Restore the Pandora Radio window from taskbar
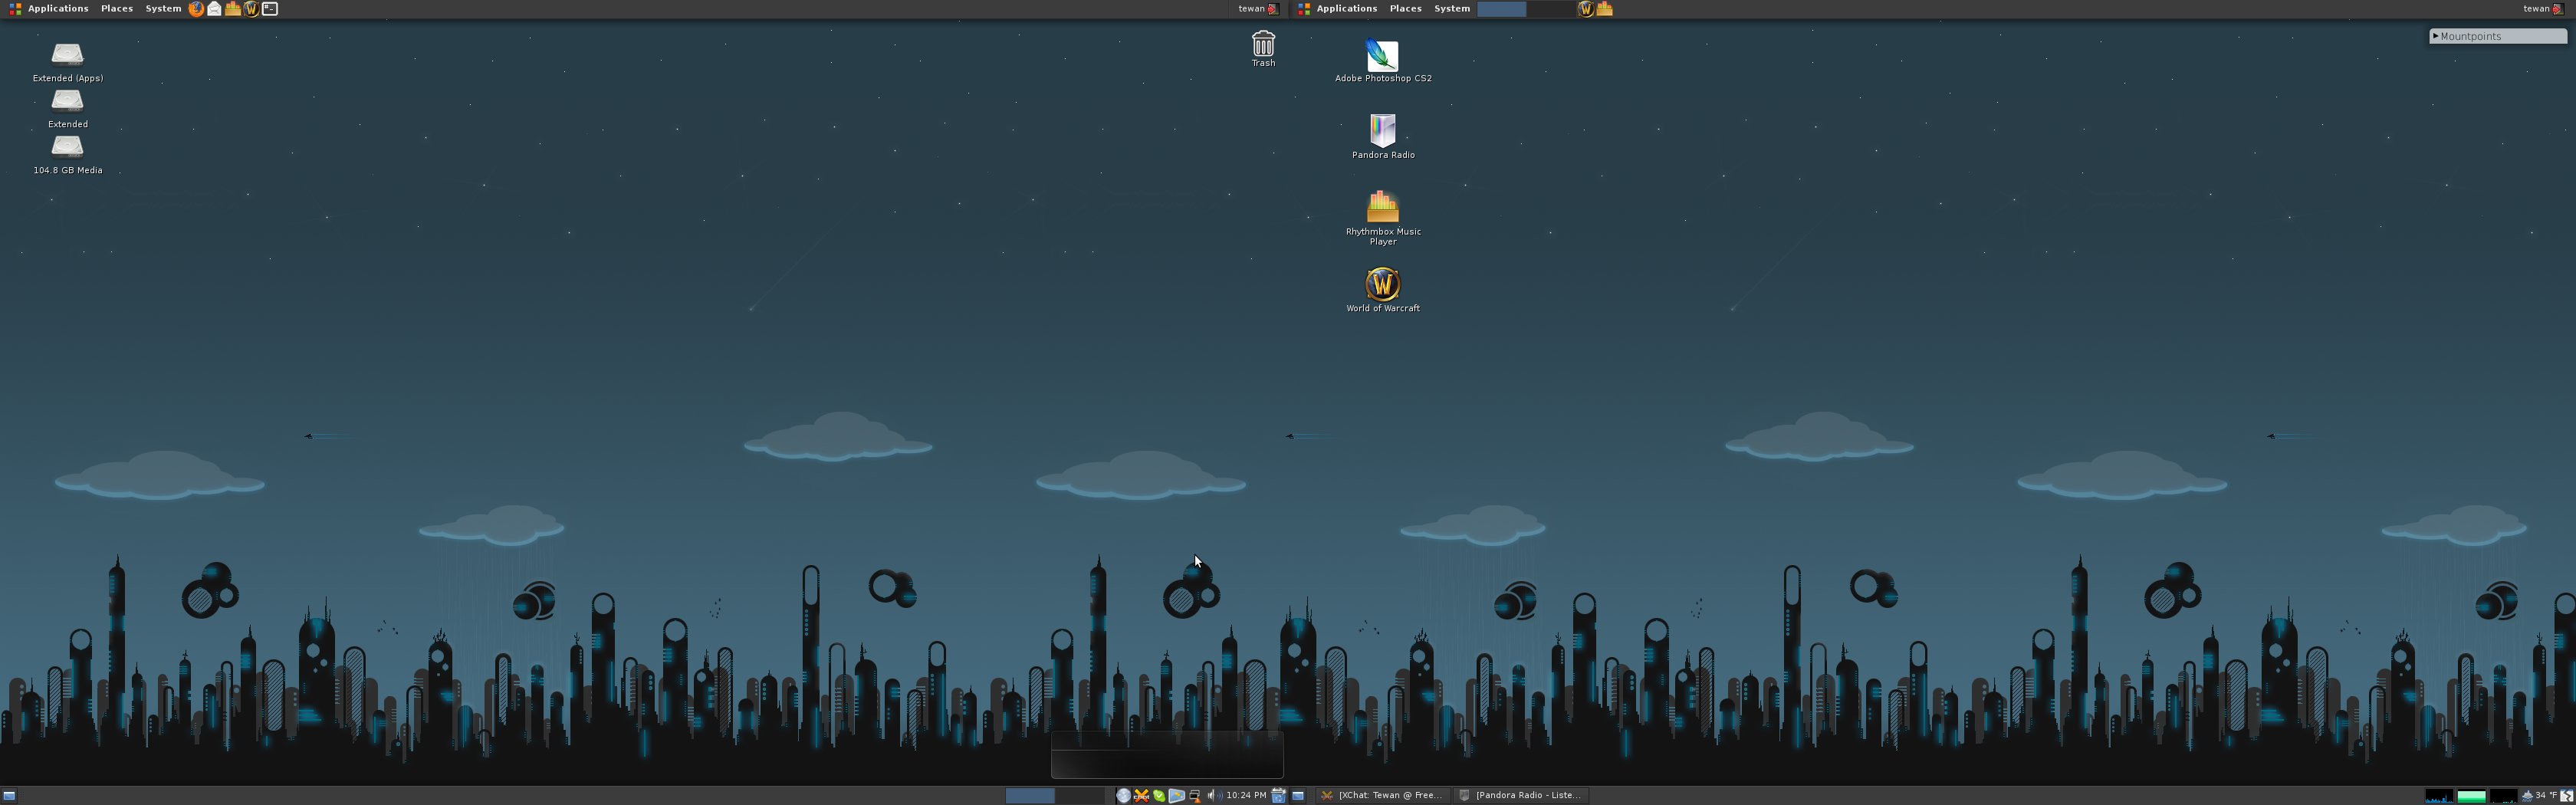The height and width of the screenshot is (805, 2576). (x=1520, y=796)
